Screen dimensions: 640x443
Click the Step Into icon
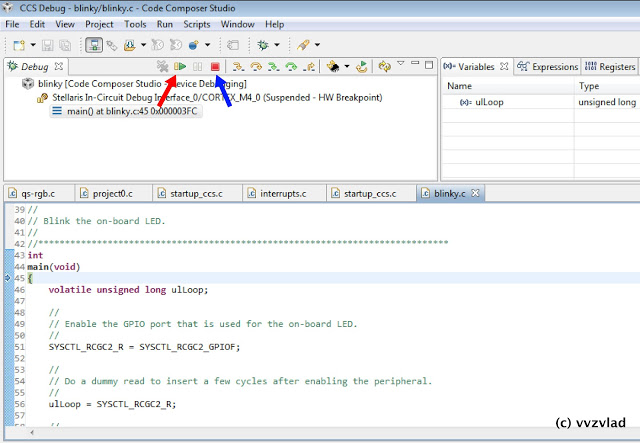pyautogui.click(x=238, y=66)
